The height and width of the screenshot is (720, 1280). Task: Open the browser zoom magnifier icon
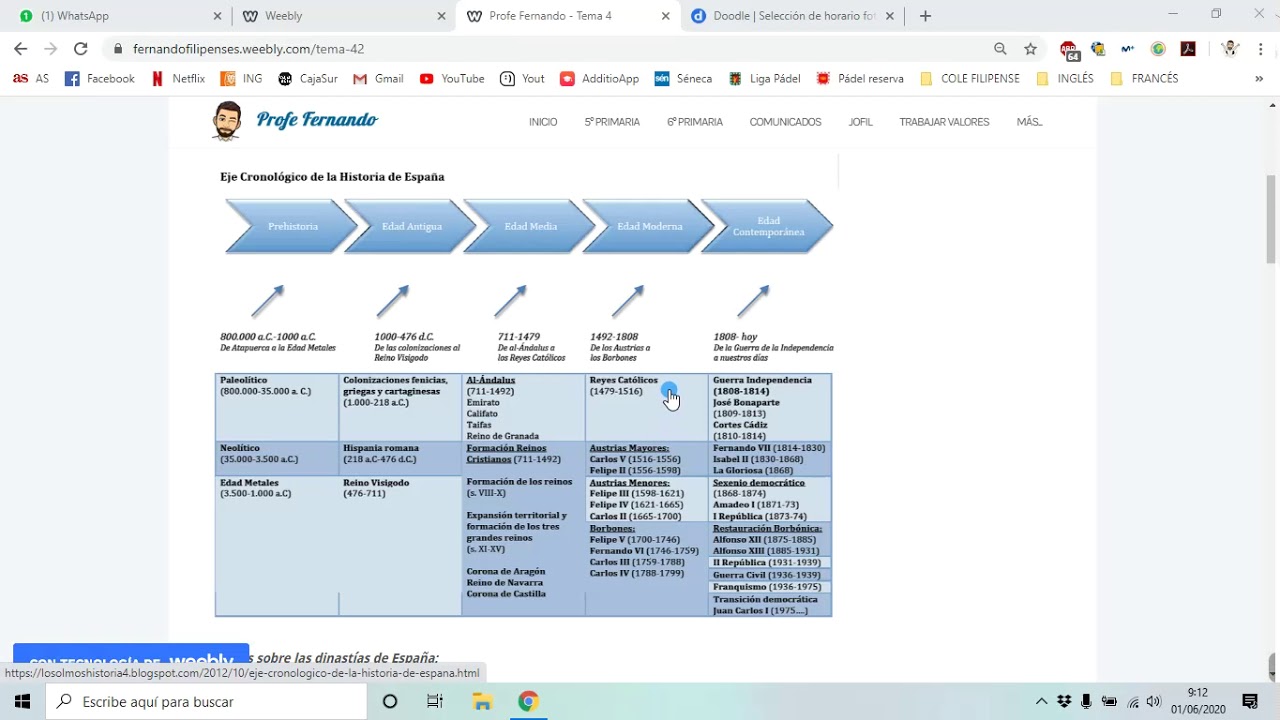point(1000,49)
